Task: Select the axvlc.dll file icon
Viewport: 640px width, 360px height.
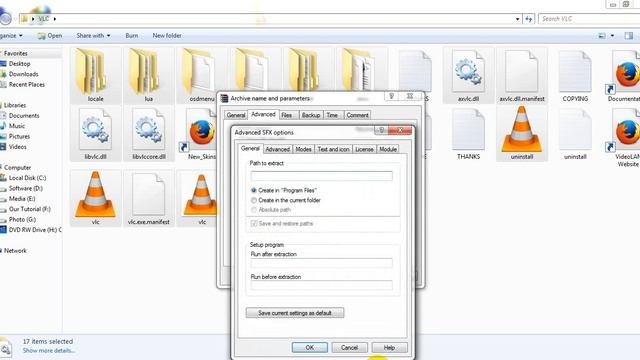Action: 468,71
